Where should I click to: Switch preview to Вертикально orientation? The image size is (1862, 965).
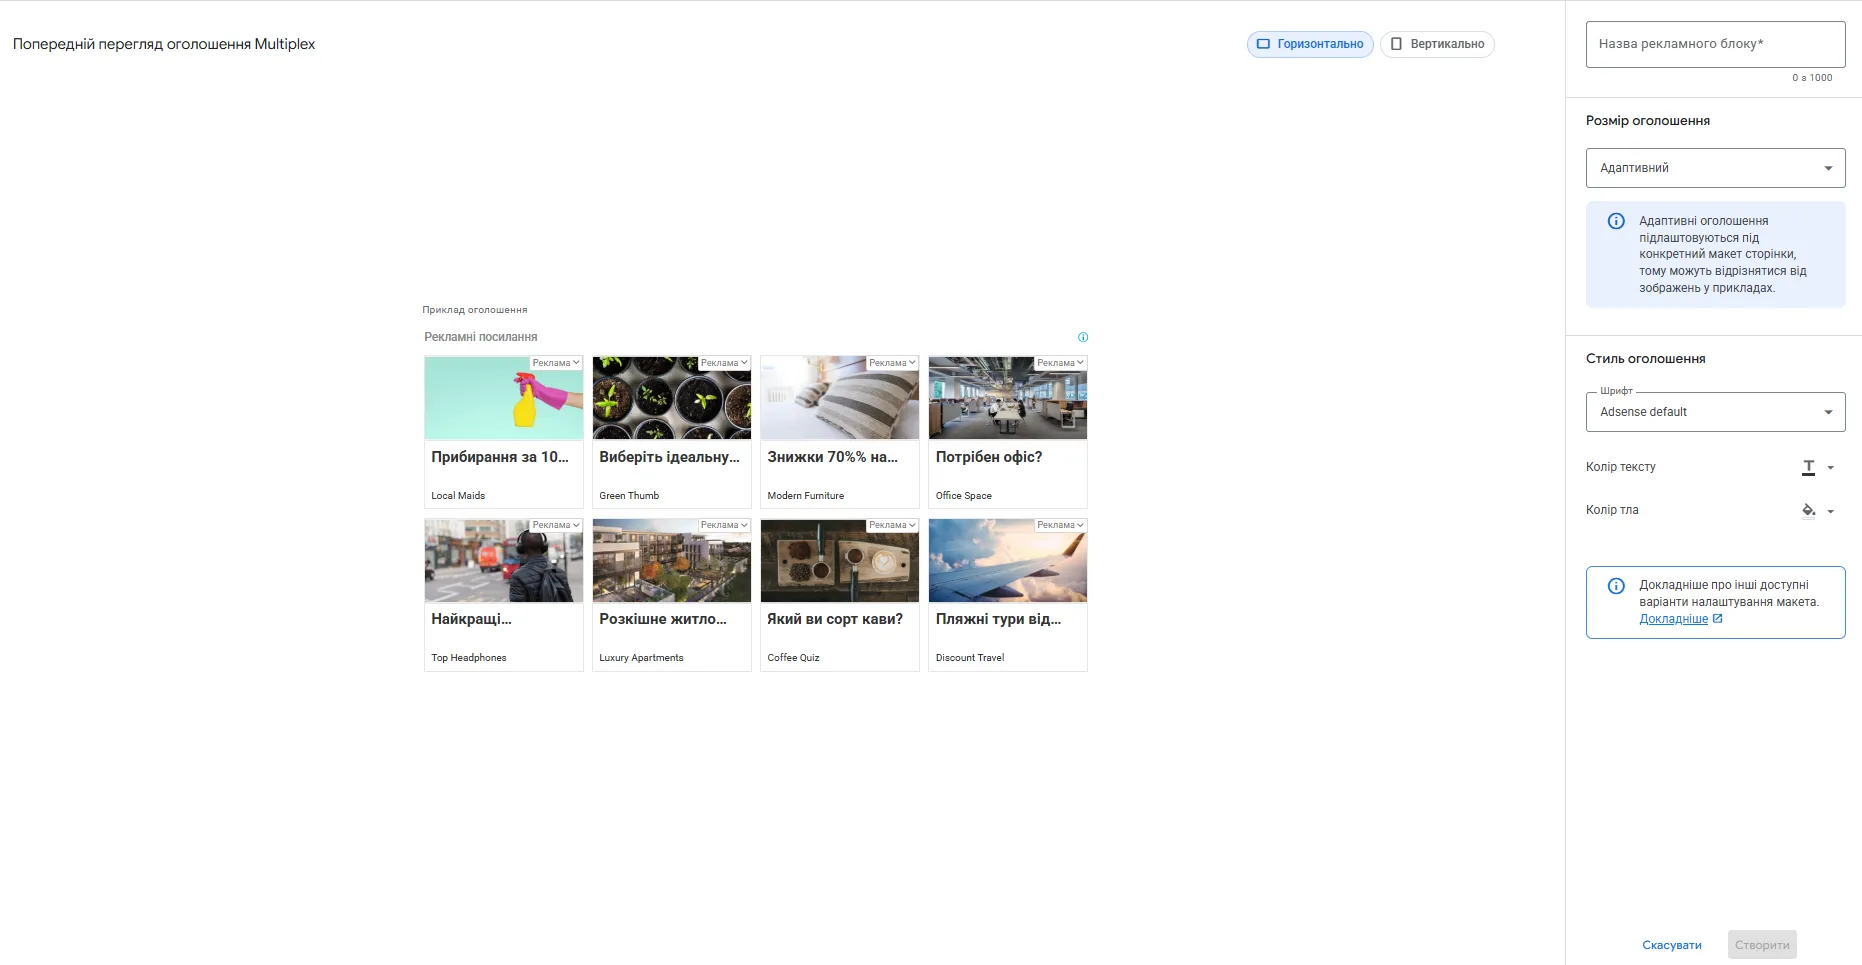(1437, 44)
